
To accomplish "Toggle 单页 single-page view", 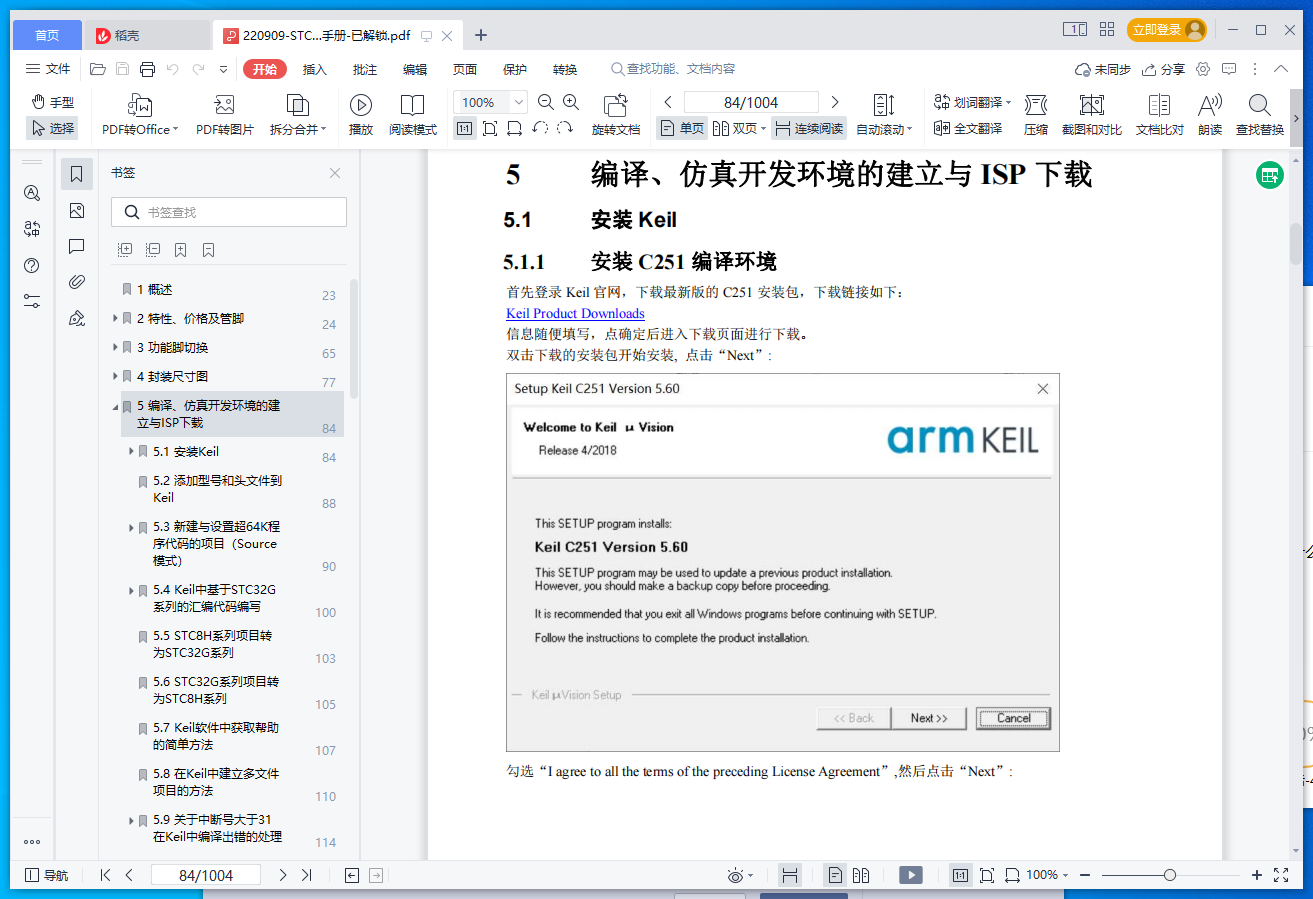I will click(x=682, y=128).
